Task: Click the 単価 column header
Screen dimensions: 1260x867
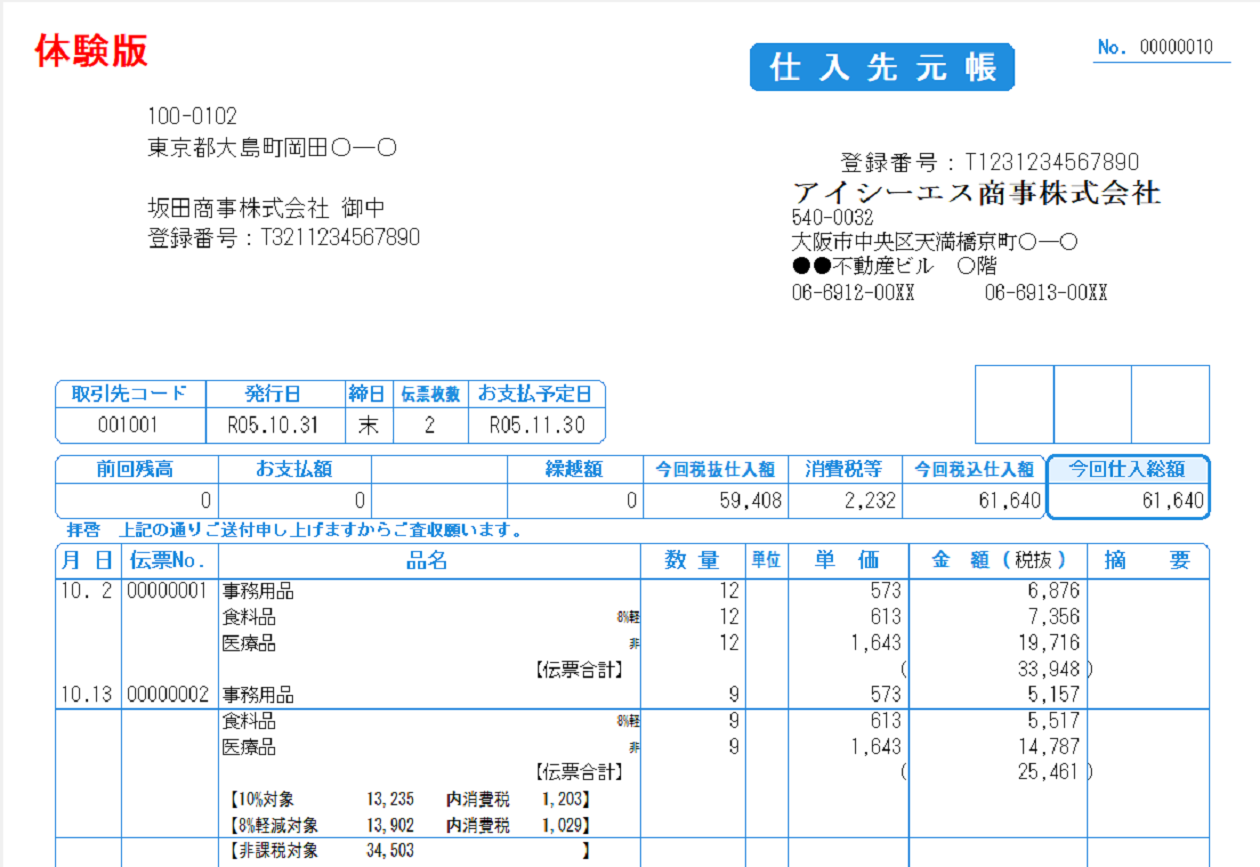Action: point(847,561)
